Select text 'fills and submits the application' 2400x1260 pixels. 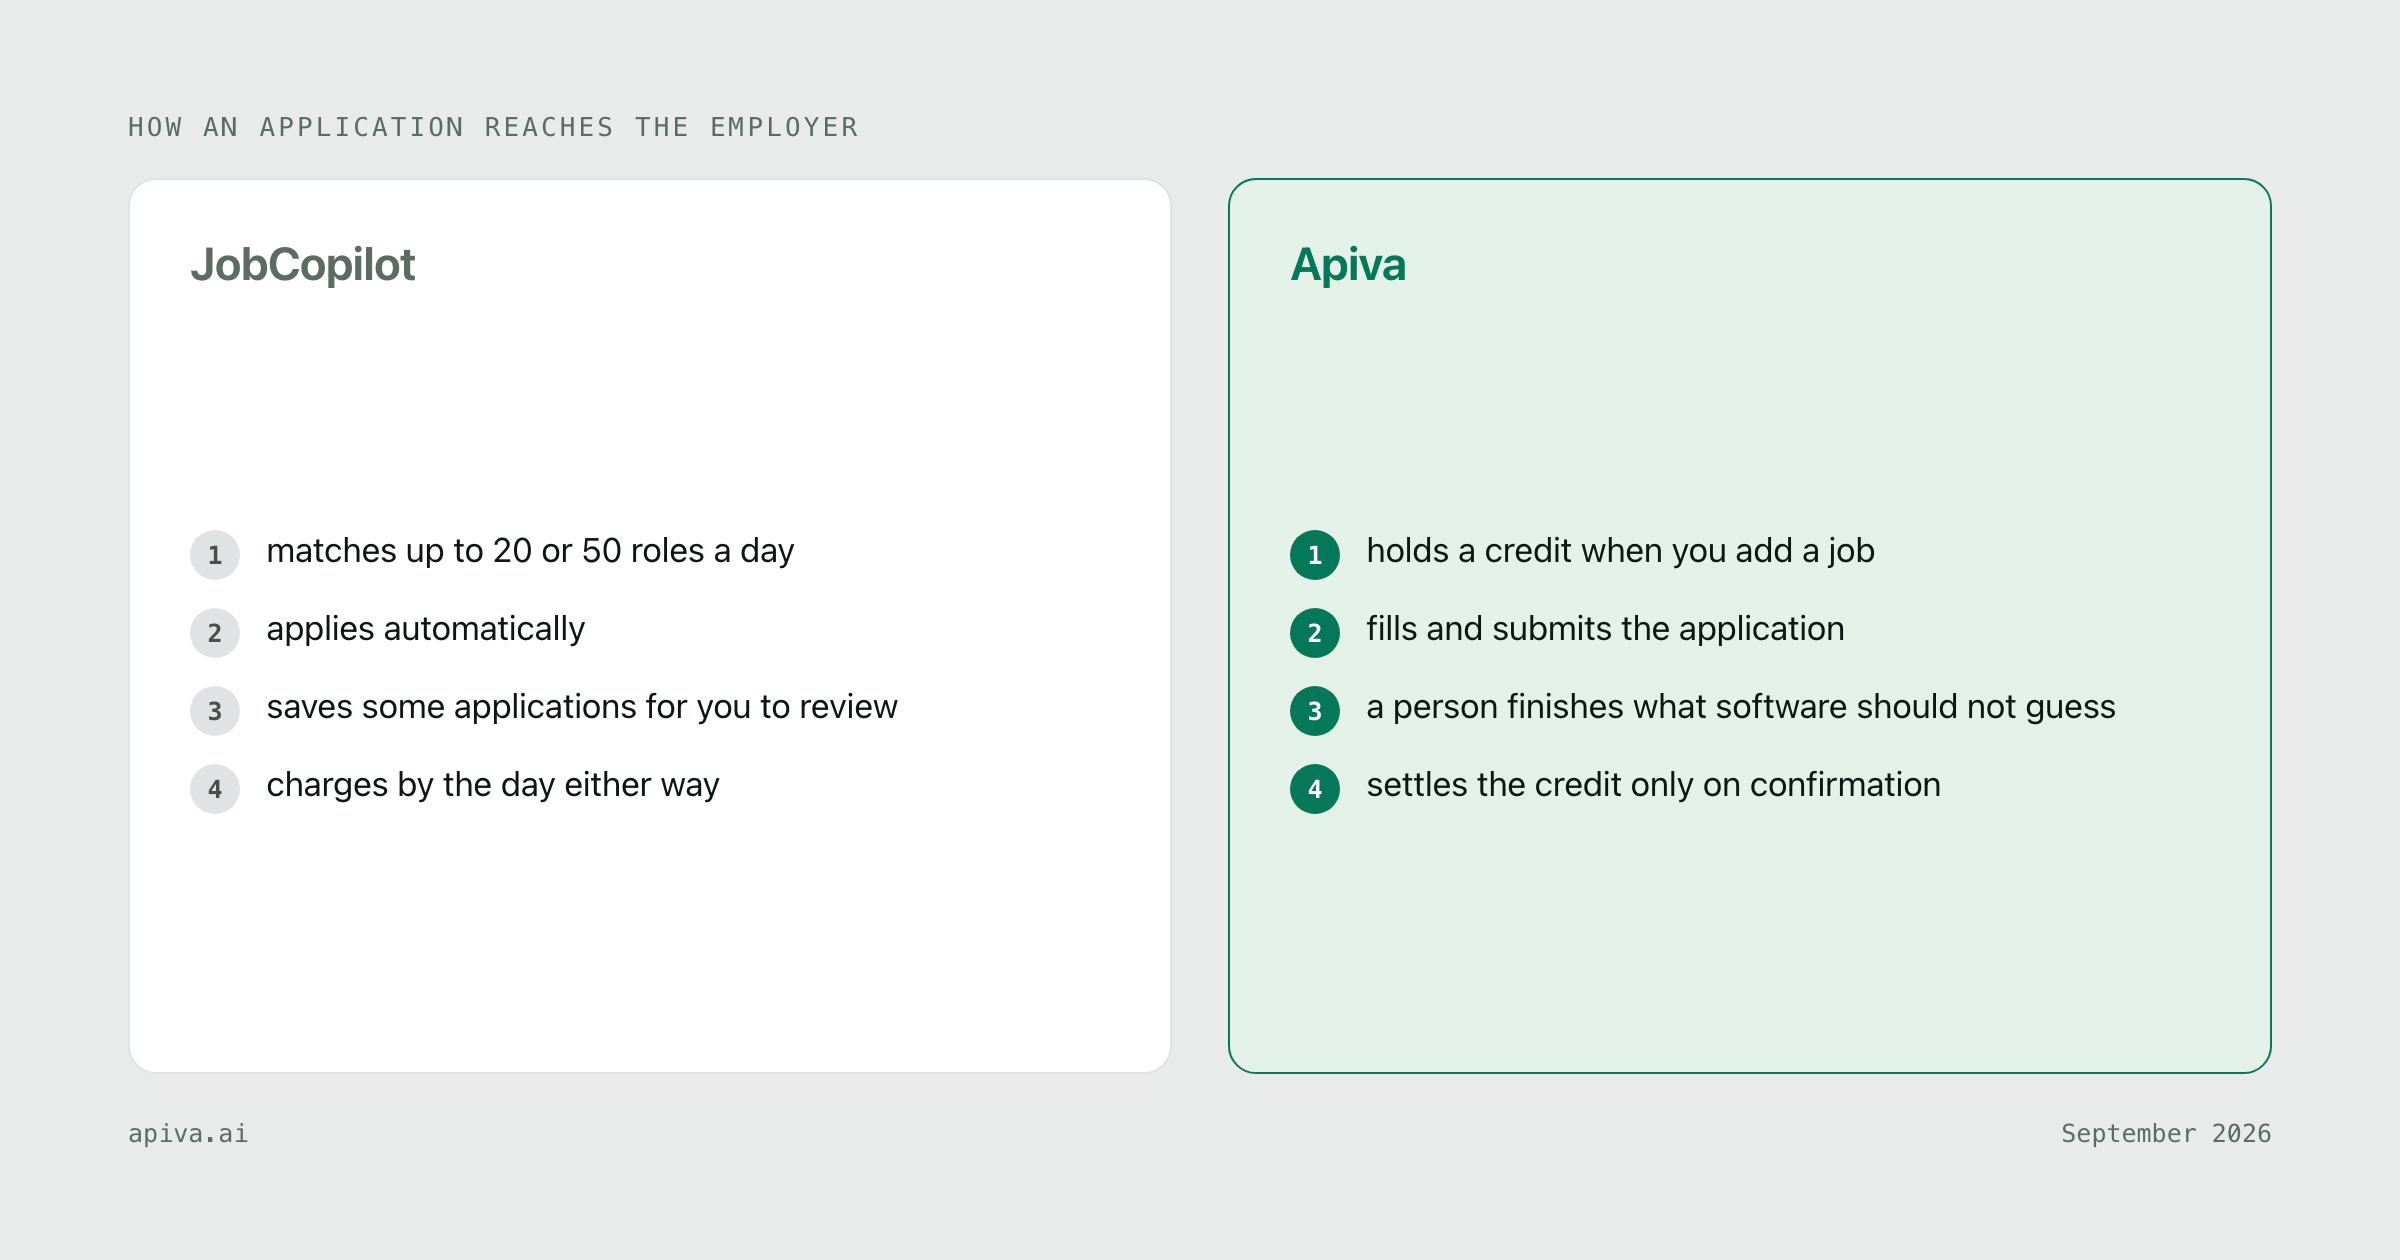point(1605,629)
